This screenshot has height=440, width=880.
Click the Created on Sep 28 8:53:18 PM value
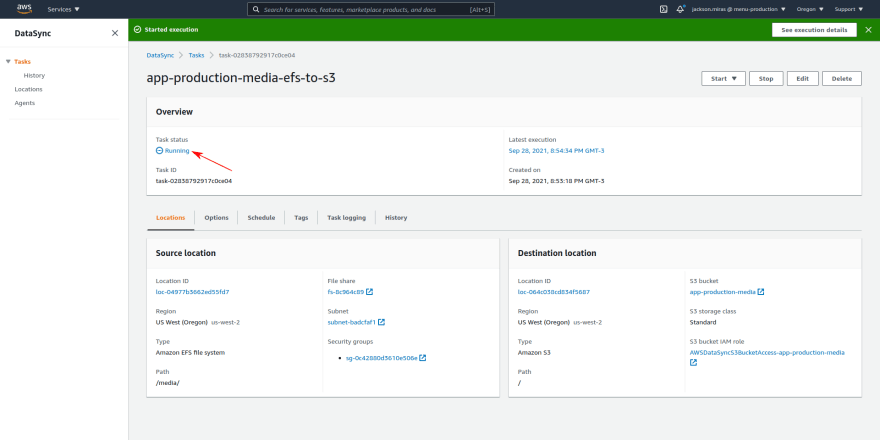click(x=556, y=181)
